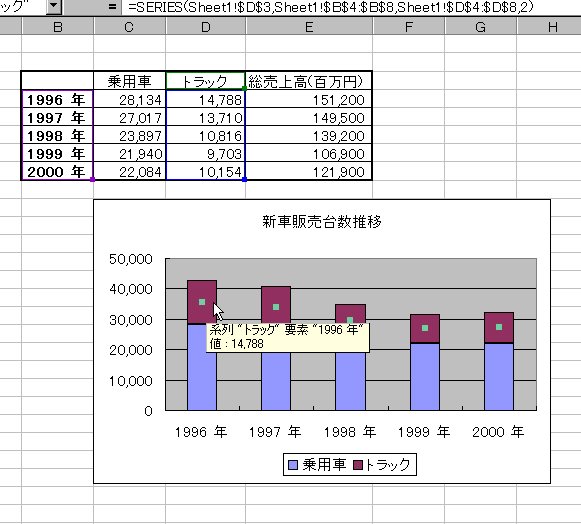
Task: Click the 1999 年 トラック bar marker
Action: pos(425,328)
